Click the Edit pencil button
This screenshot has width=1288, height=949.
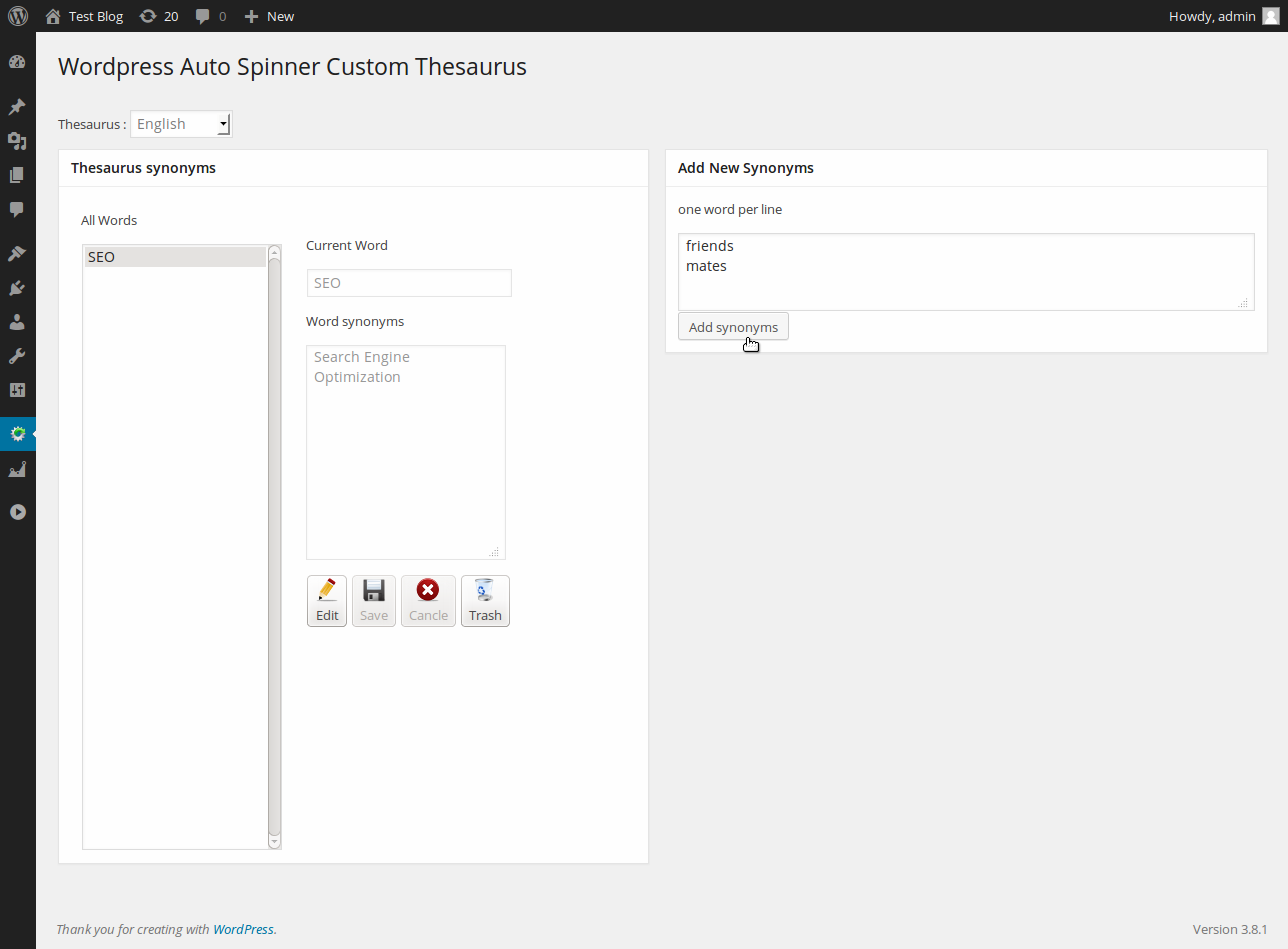pos(327,601)
